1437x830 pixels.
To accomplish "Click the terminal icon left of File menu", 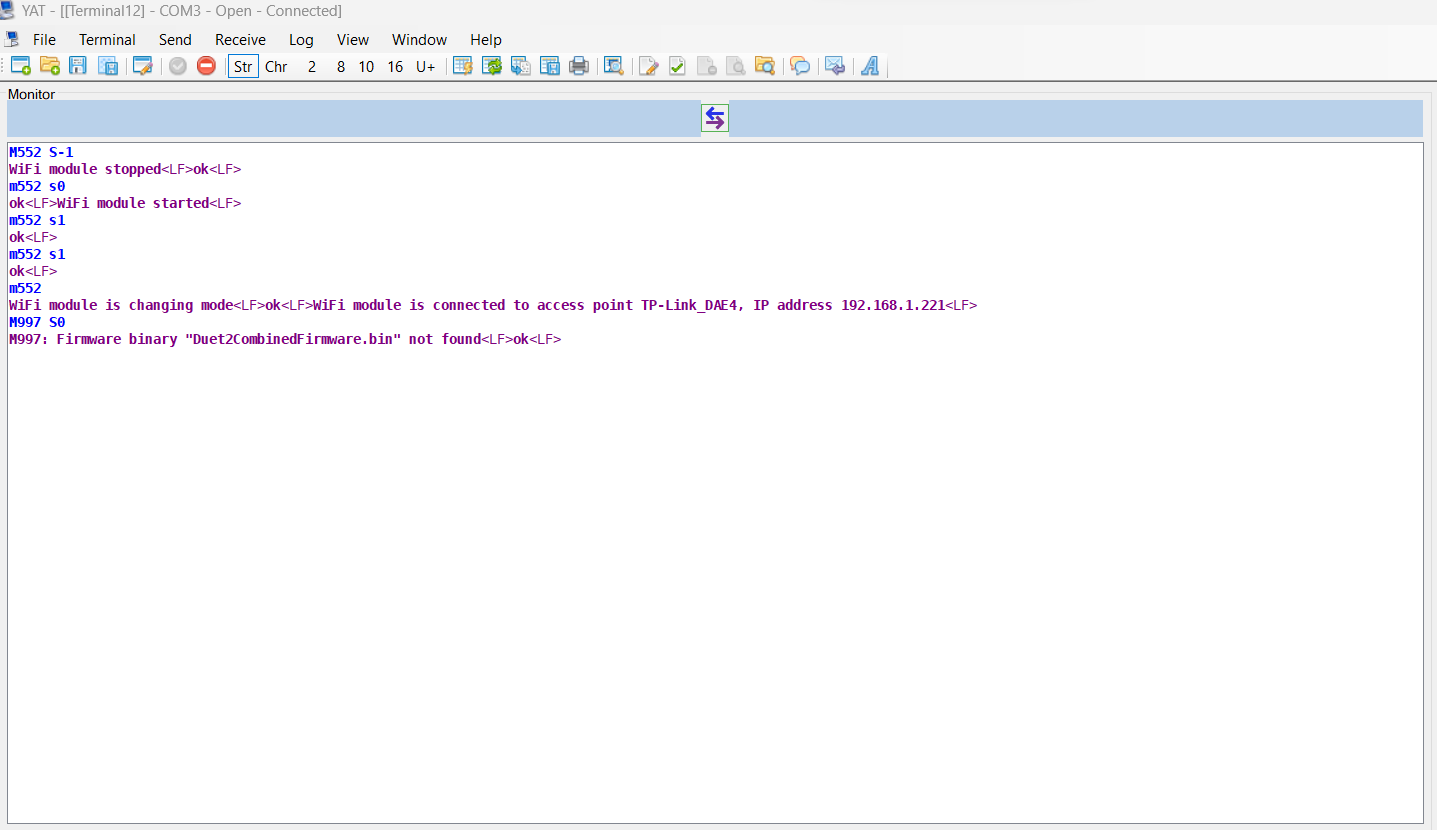I will coord(12,39).
